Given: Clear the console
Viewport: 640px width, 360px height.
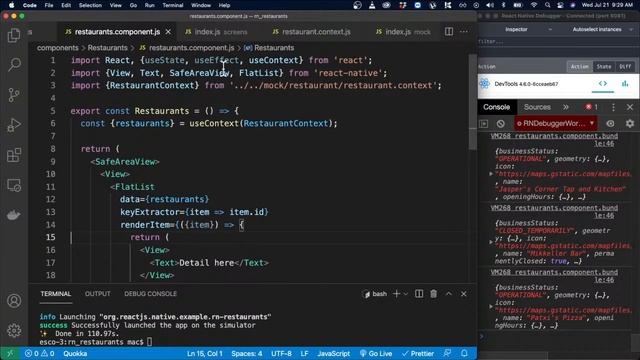Looking at the screenshot, I should pos(501,123).
